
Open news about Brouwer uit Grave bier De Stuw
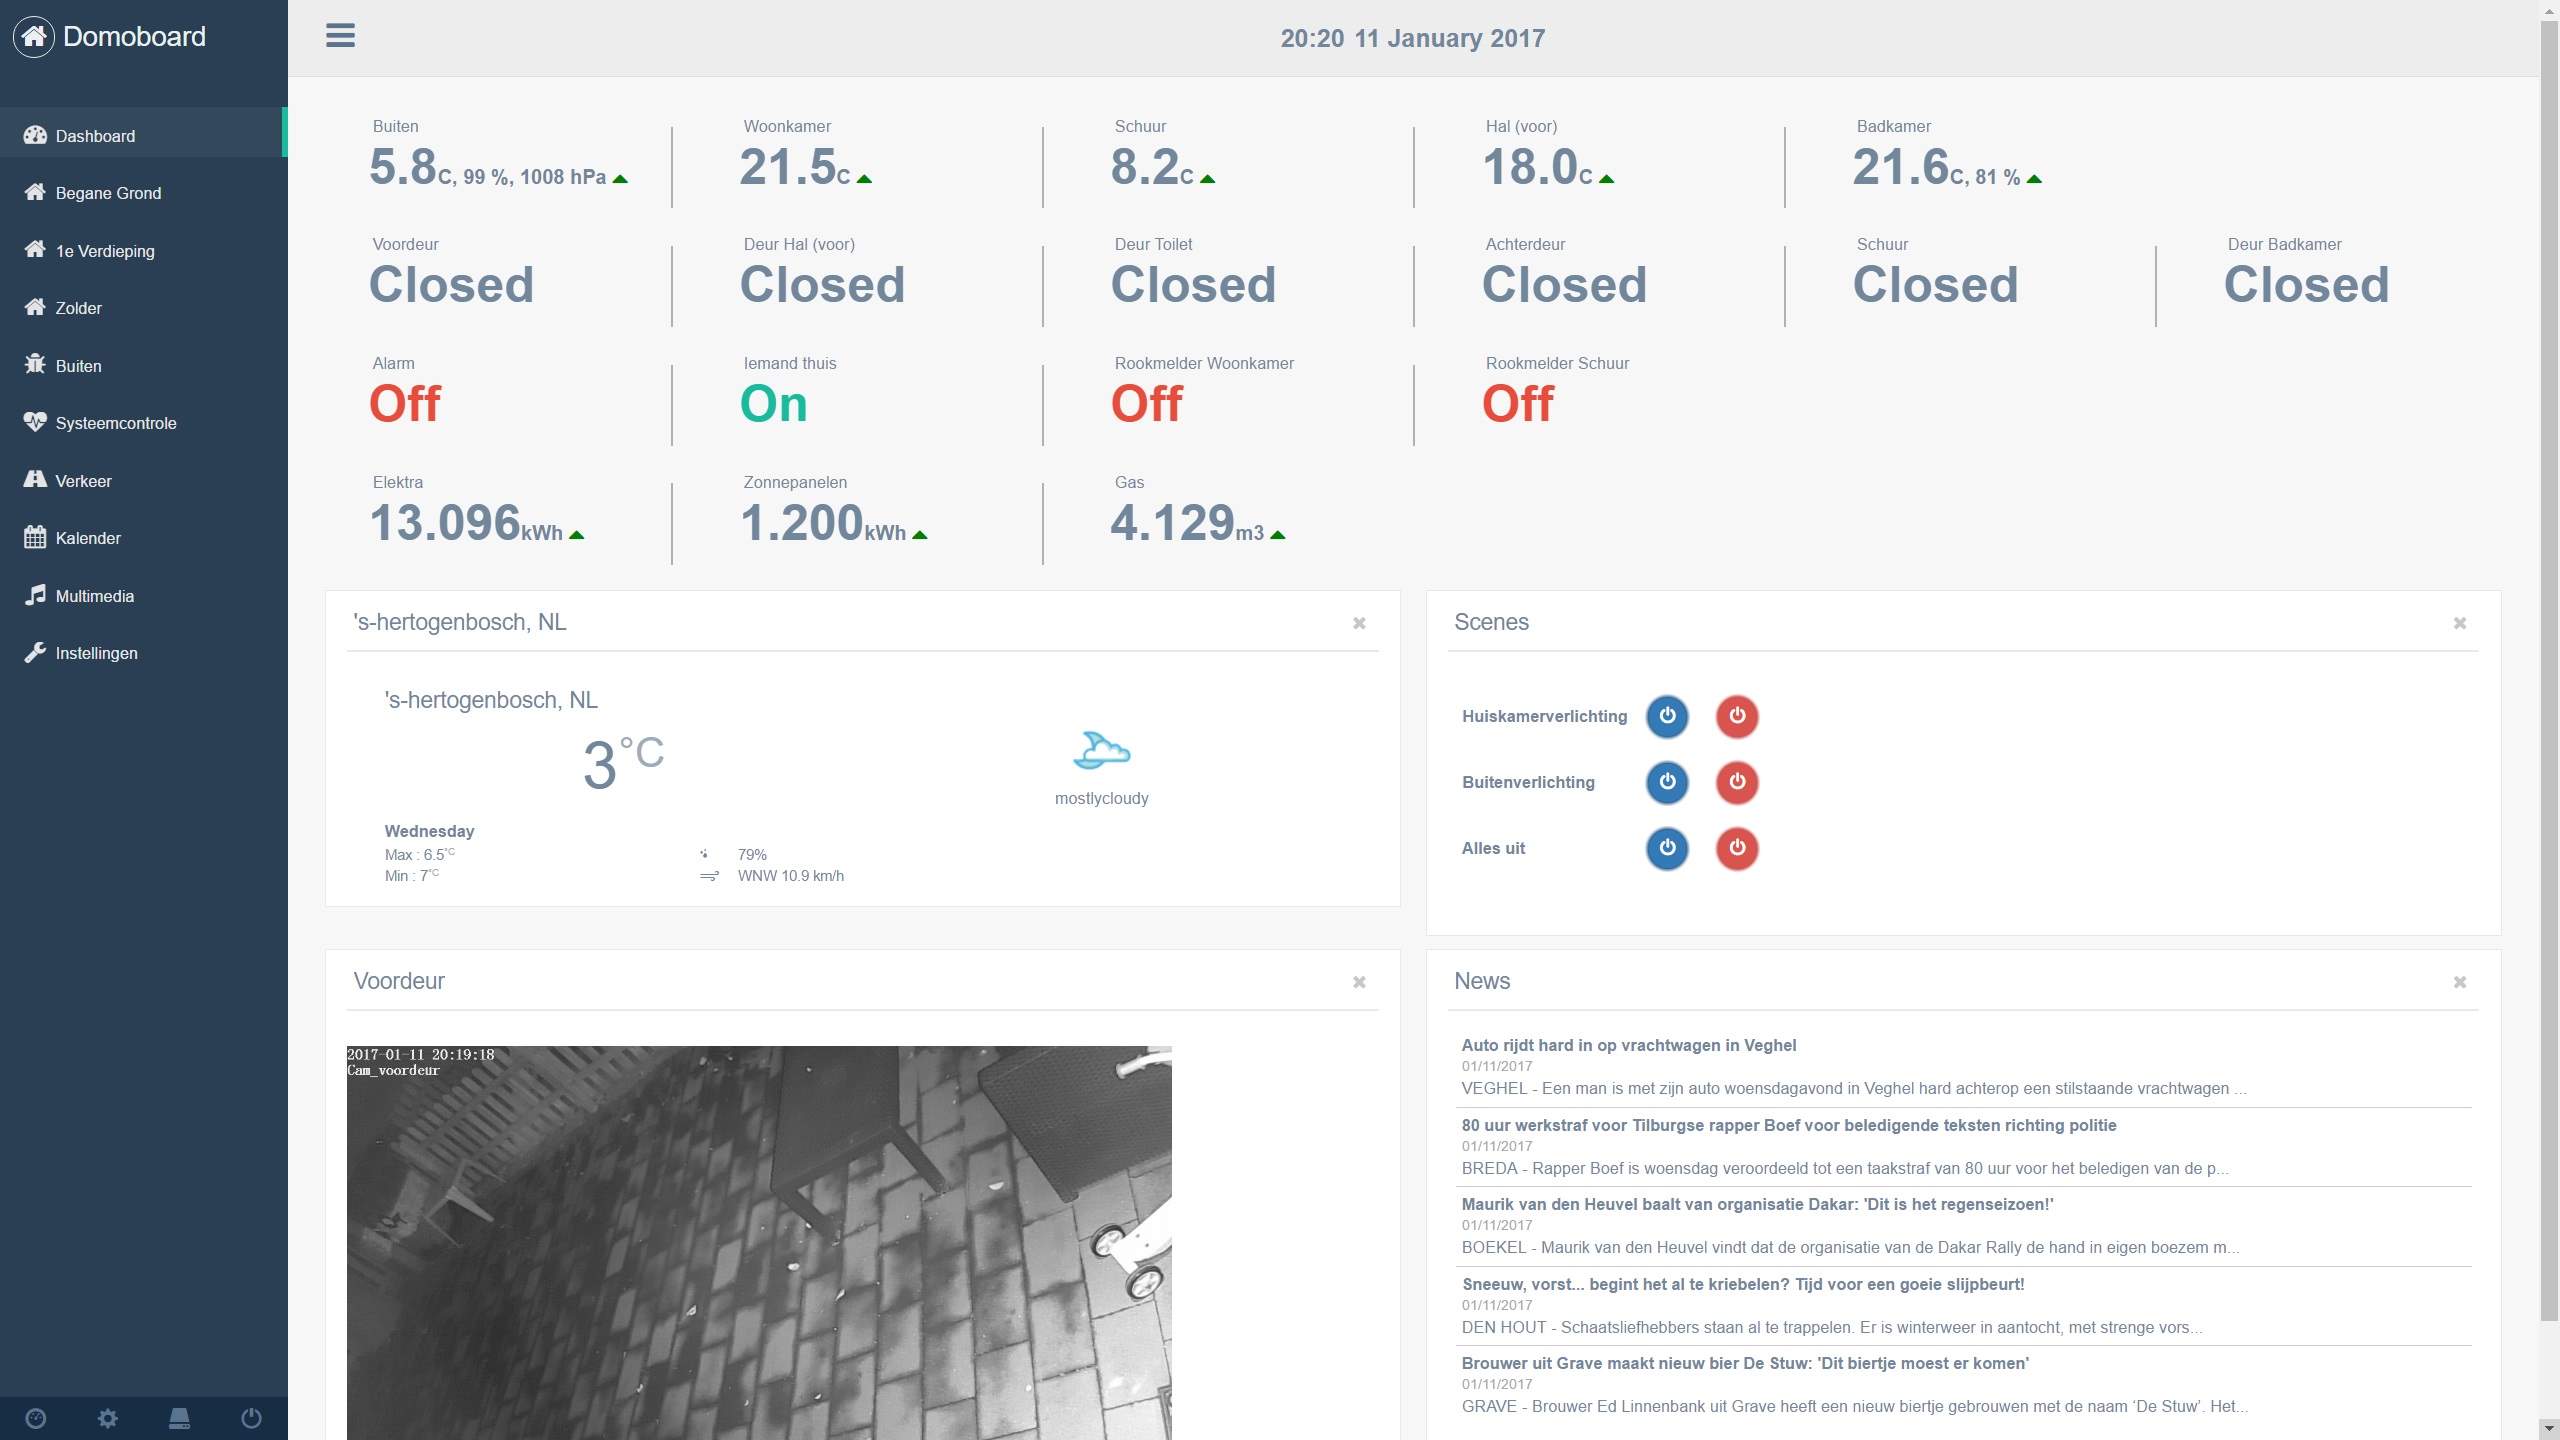tap(1745, 1363)
